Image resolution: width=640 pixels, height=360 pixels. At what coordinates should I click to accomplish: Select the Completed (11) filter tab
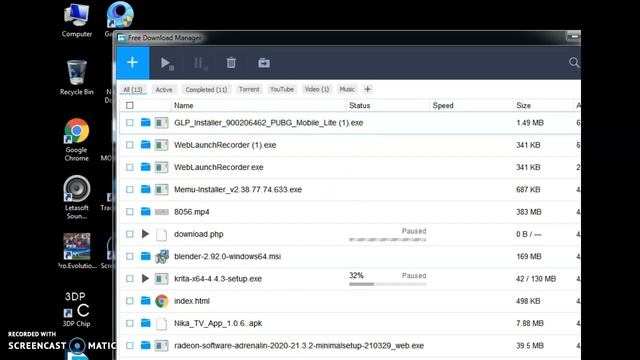point(206,89)
